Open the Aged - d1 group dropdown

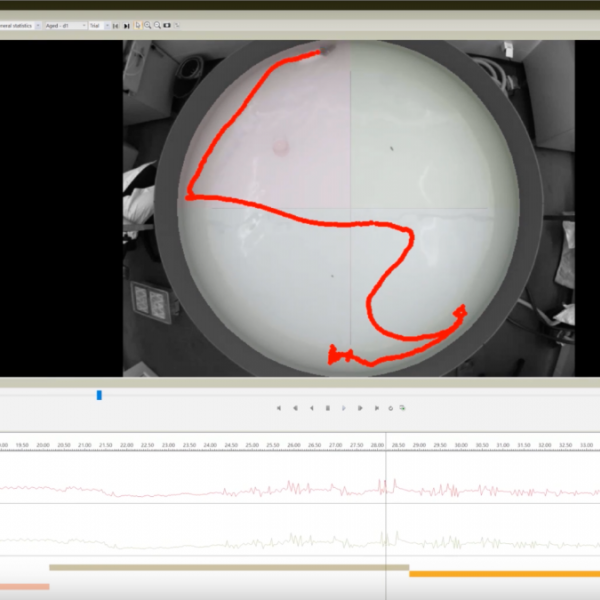click(84, 25)
